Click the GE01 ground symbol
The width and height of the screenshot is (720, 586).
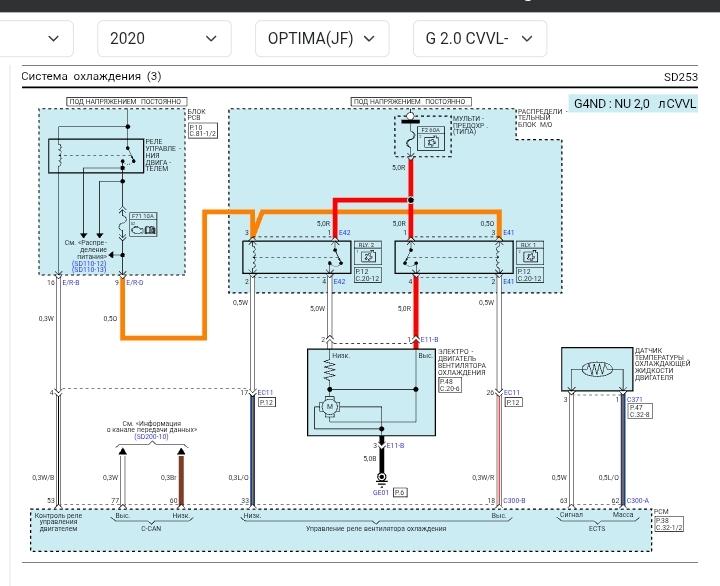381,479
